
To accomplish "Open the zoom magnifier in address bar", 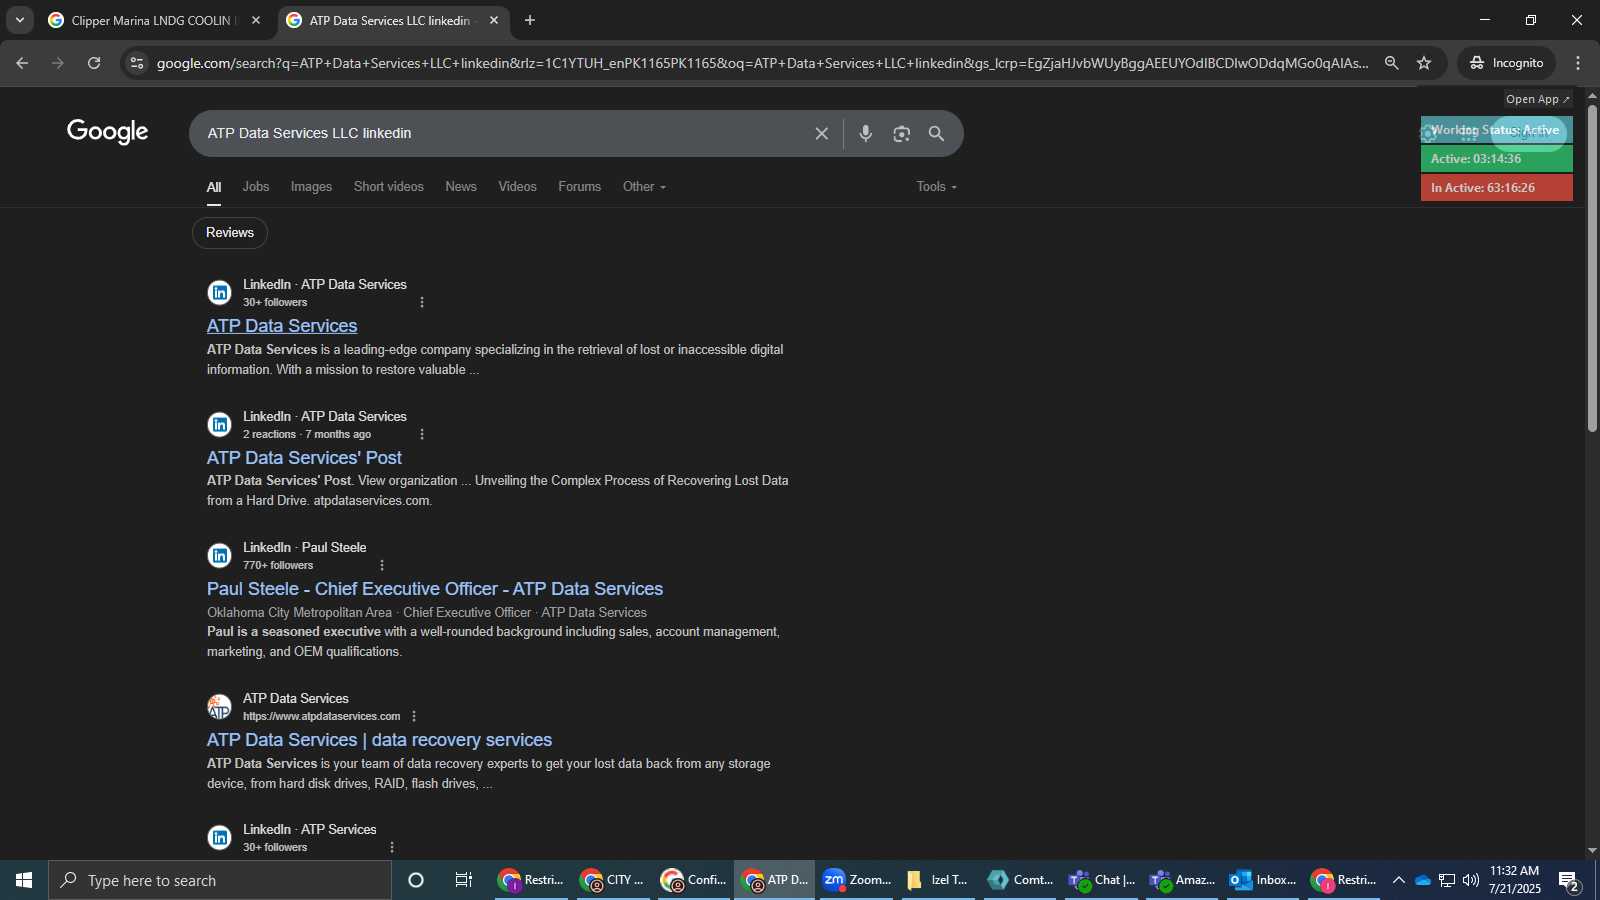I will [x=1391, y=63].
